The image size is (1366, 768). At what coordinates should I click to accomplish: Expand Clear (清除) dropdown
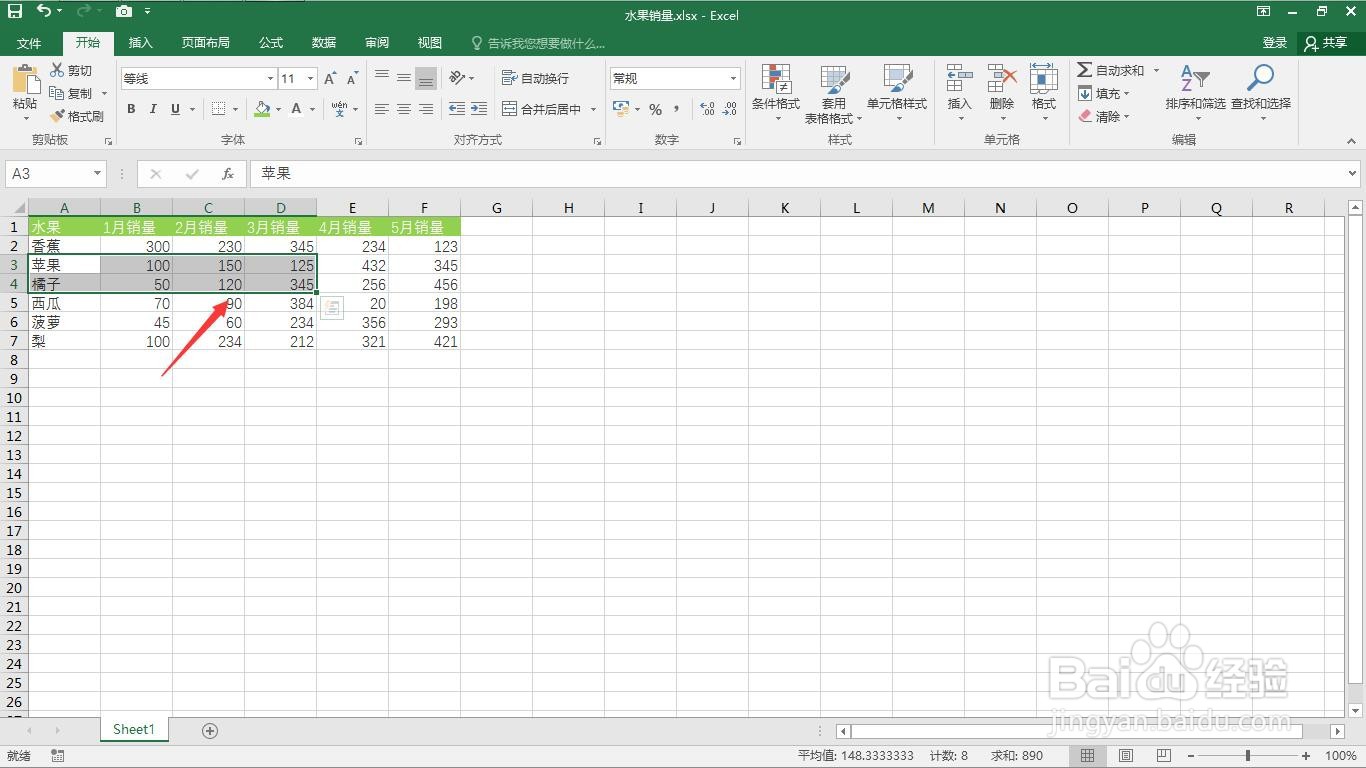(1126, 117)
